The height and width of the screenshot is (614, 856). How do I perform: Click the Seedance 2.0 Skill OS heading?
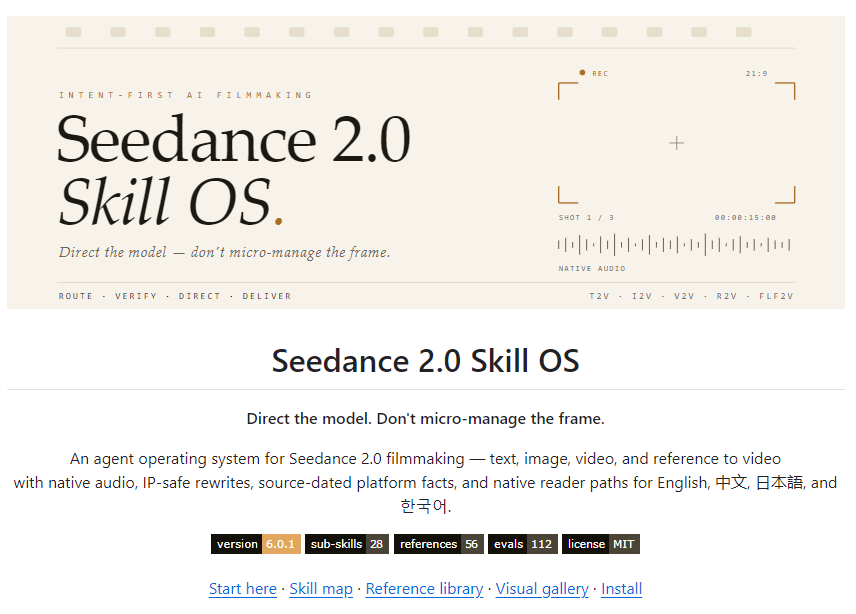point(426,361)
